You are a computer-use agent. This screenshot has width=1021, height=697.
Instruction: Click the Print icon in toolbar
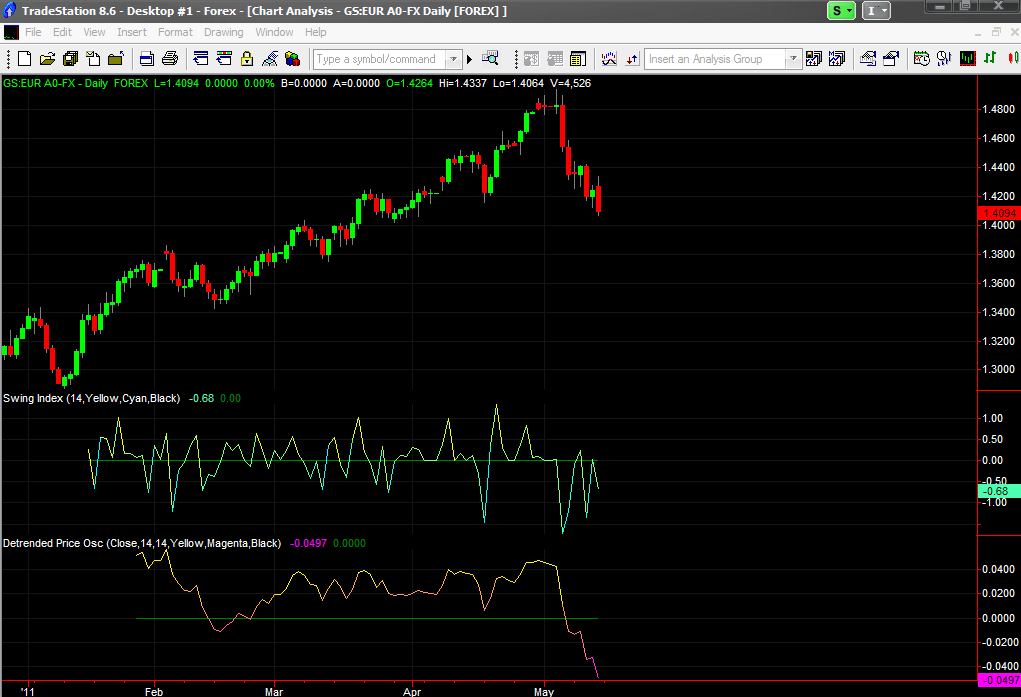click(170, 59)
